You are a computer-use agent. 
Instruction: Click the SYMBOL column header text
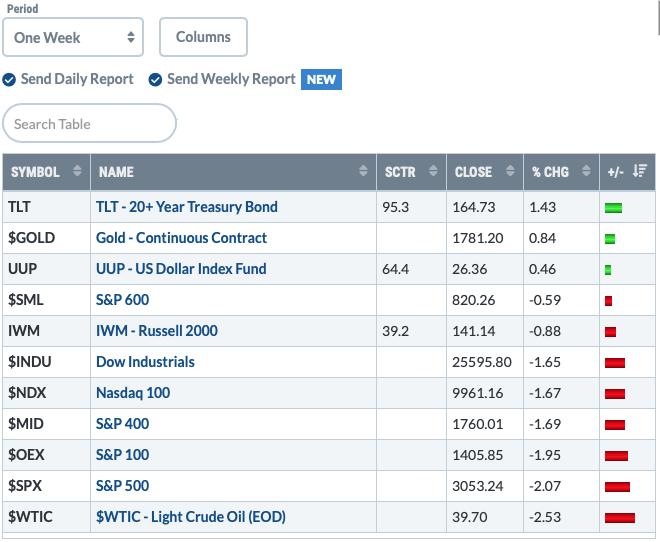[x=35, y=172]
